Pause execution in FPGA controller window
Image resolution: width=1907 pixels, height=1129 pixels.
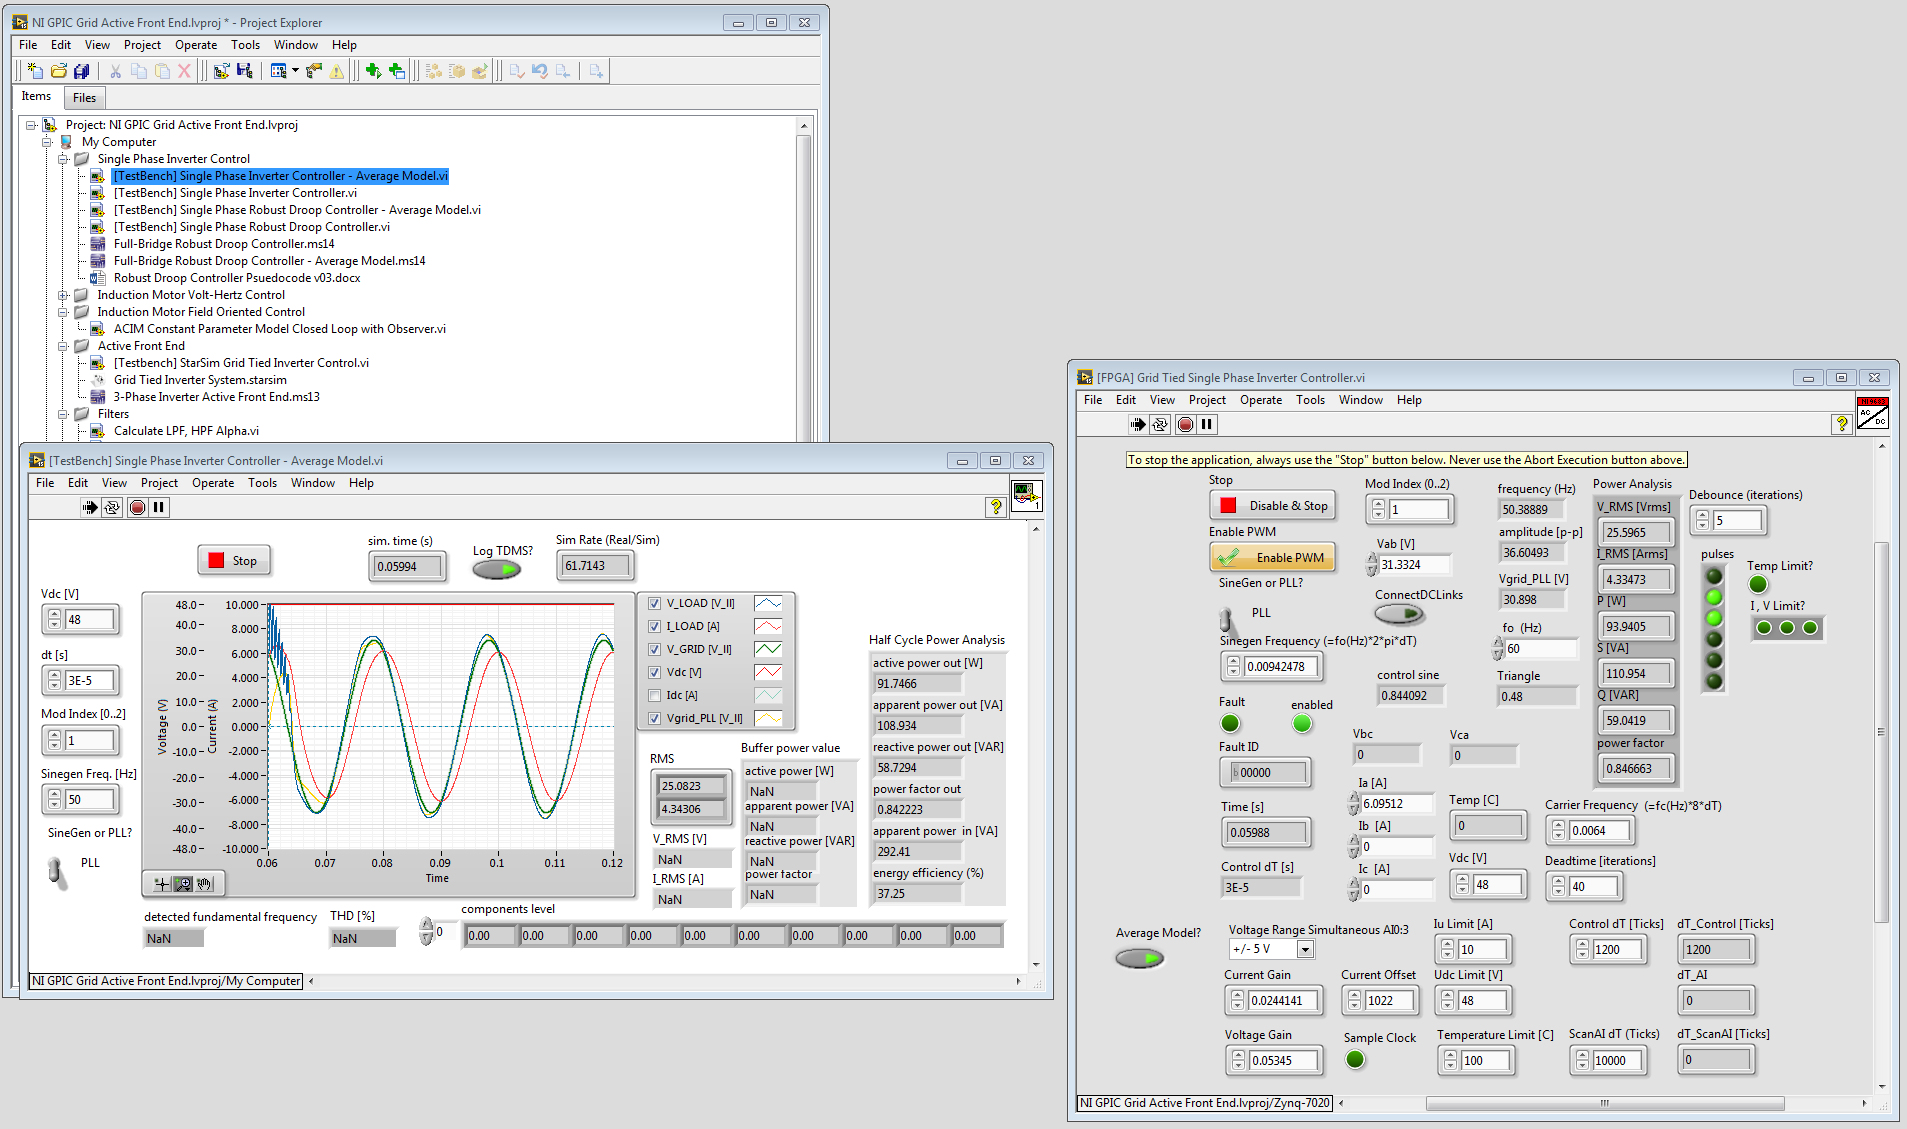point(1207,424)
